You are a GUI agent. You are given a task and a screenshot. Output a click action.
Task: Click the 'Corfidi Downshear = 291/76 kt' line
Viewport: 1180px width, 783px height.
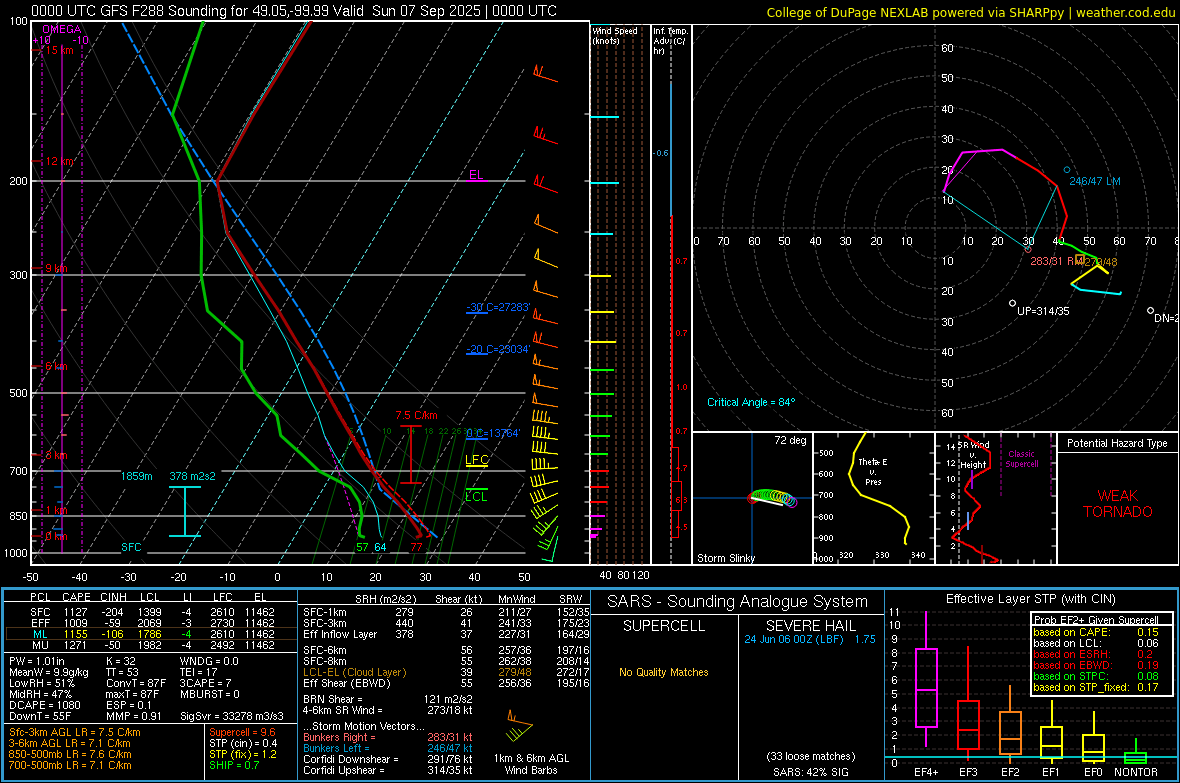pos(388,759)
